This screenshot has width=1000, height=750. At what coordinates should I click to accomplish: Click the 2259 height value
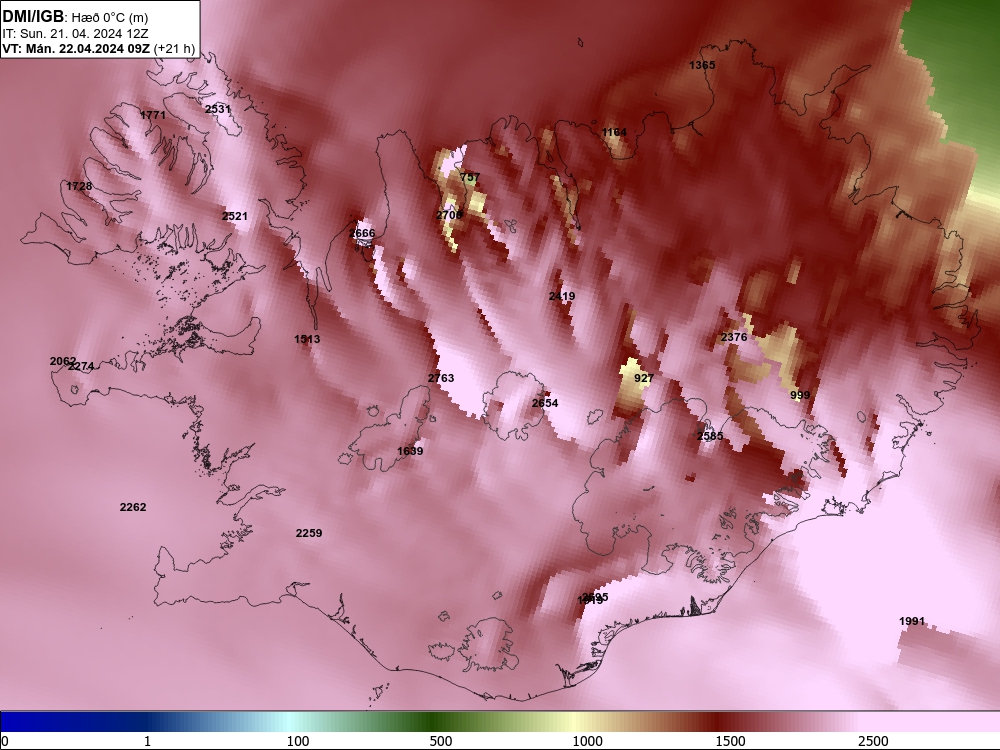[x=309, y=533]
